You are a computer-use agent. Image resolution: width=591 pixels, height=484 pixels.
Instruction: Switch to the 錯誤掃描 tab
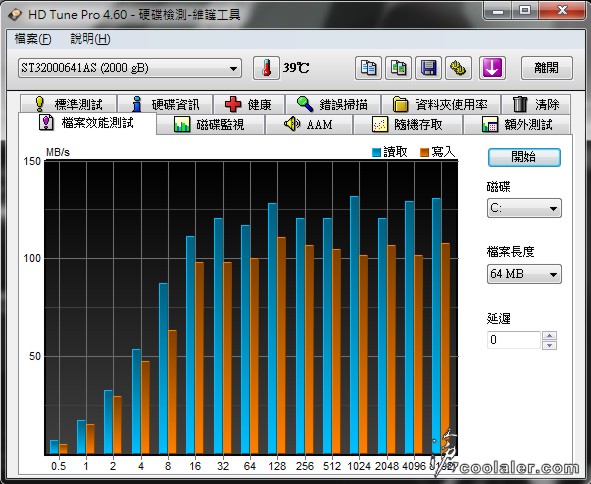333,104
